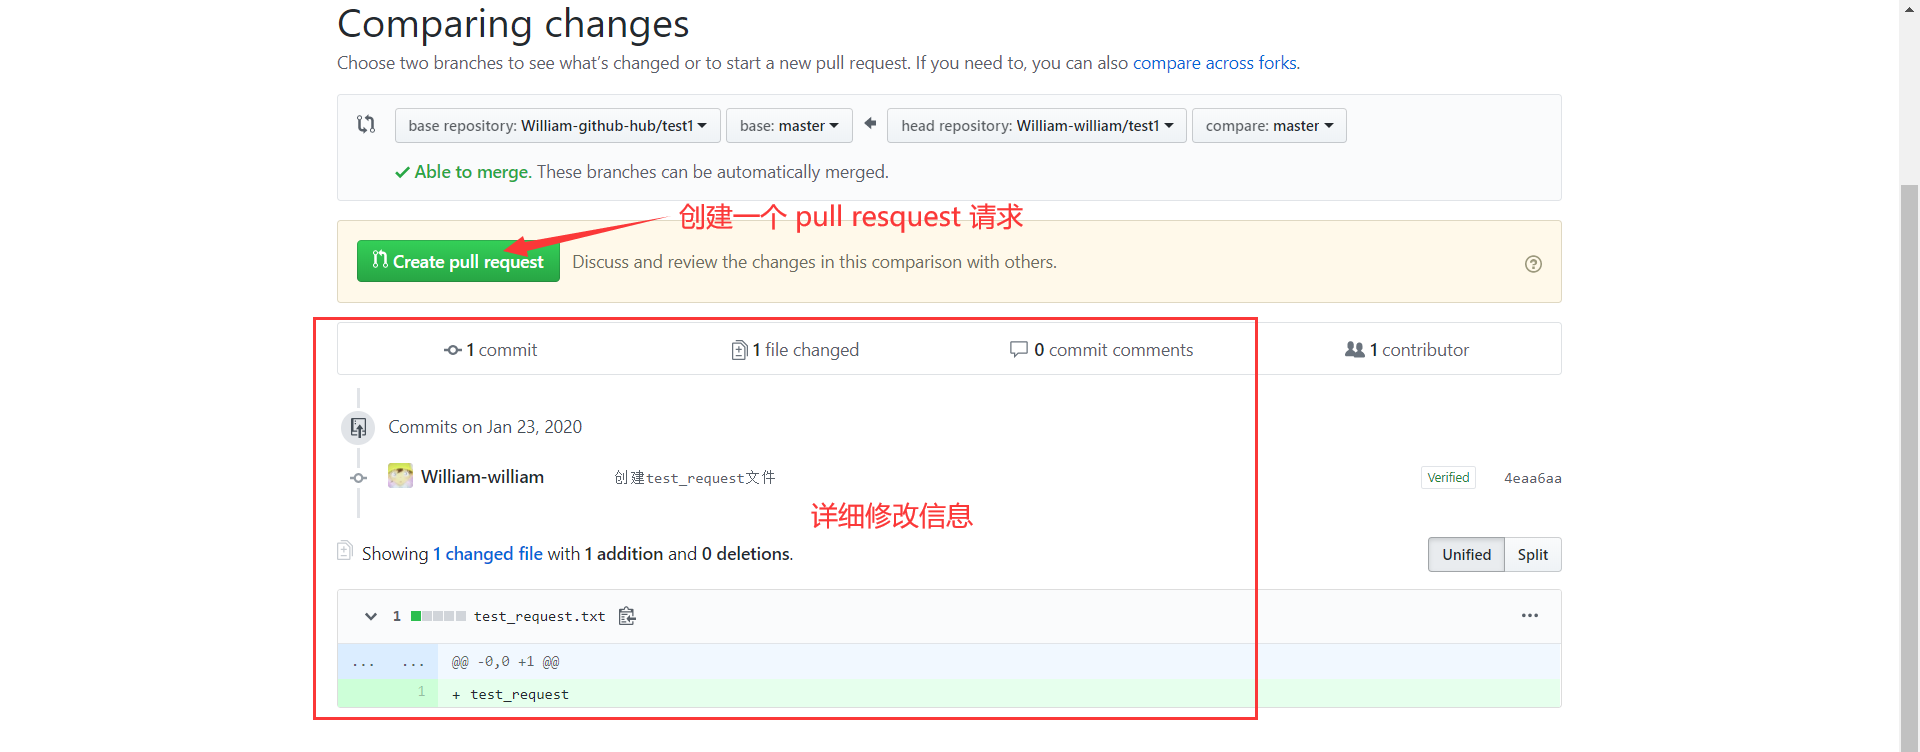Open the base repository dropdown
This screenshot has height=752, width=1920.
557,126
